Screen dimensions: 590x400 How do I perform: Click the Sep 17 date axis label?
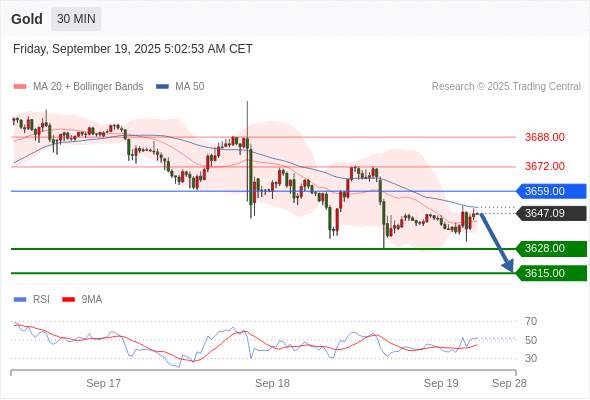pyautogui.click(x=103, y=383)
